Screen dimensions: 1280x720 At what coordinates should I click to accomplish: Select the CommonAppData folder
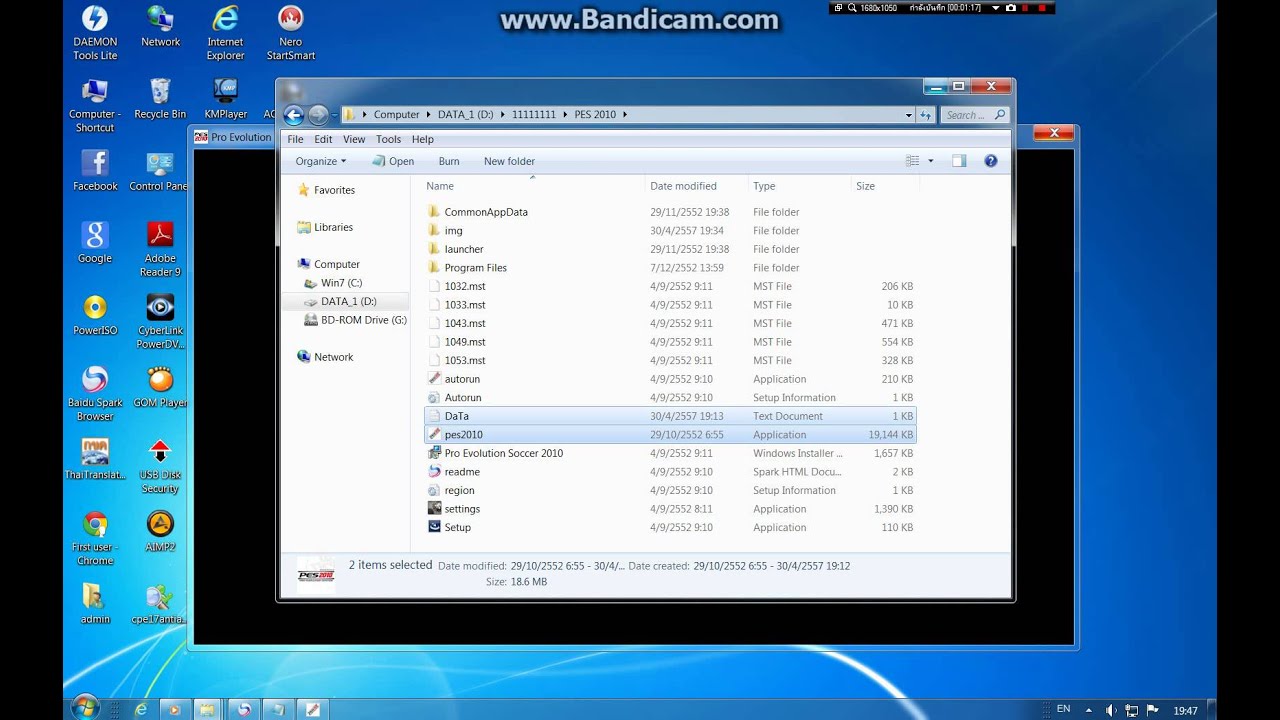tap(670, 212)
